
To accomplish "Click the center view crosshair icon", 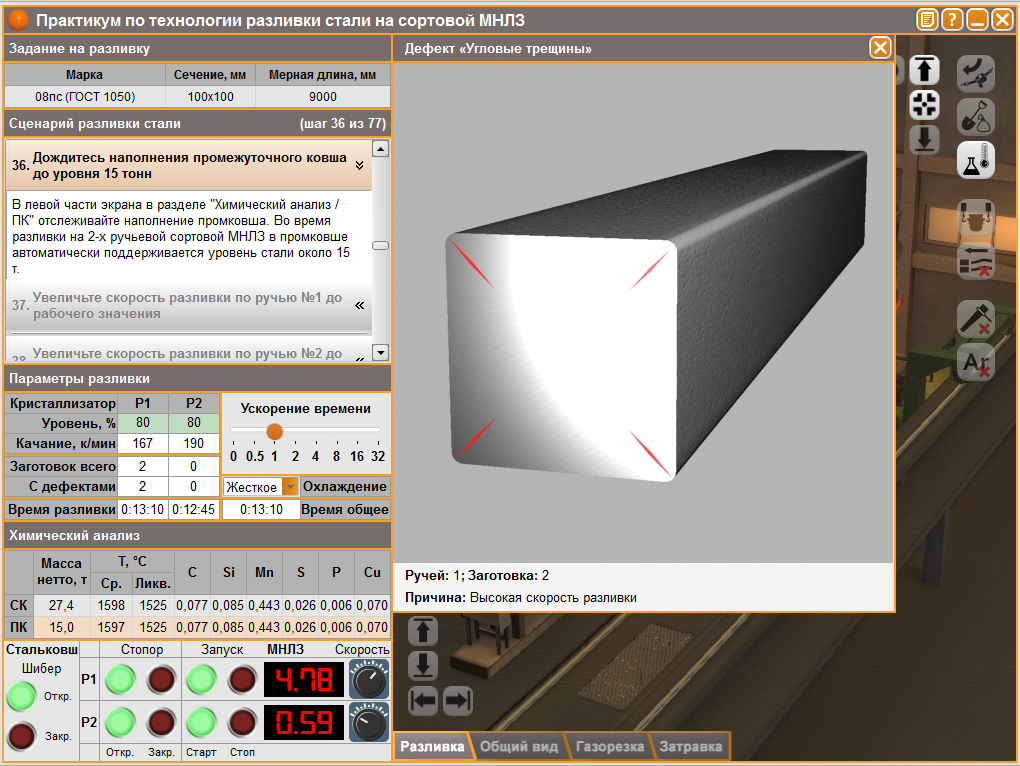I will coord(924,104).
